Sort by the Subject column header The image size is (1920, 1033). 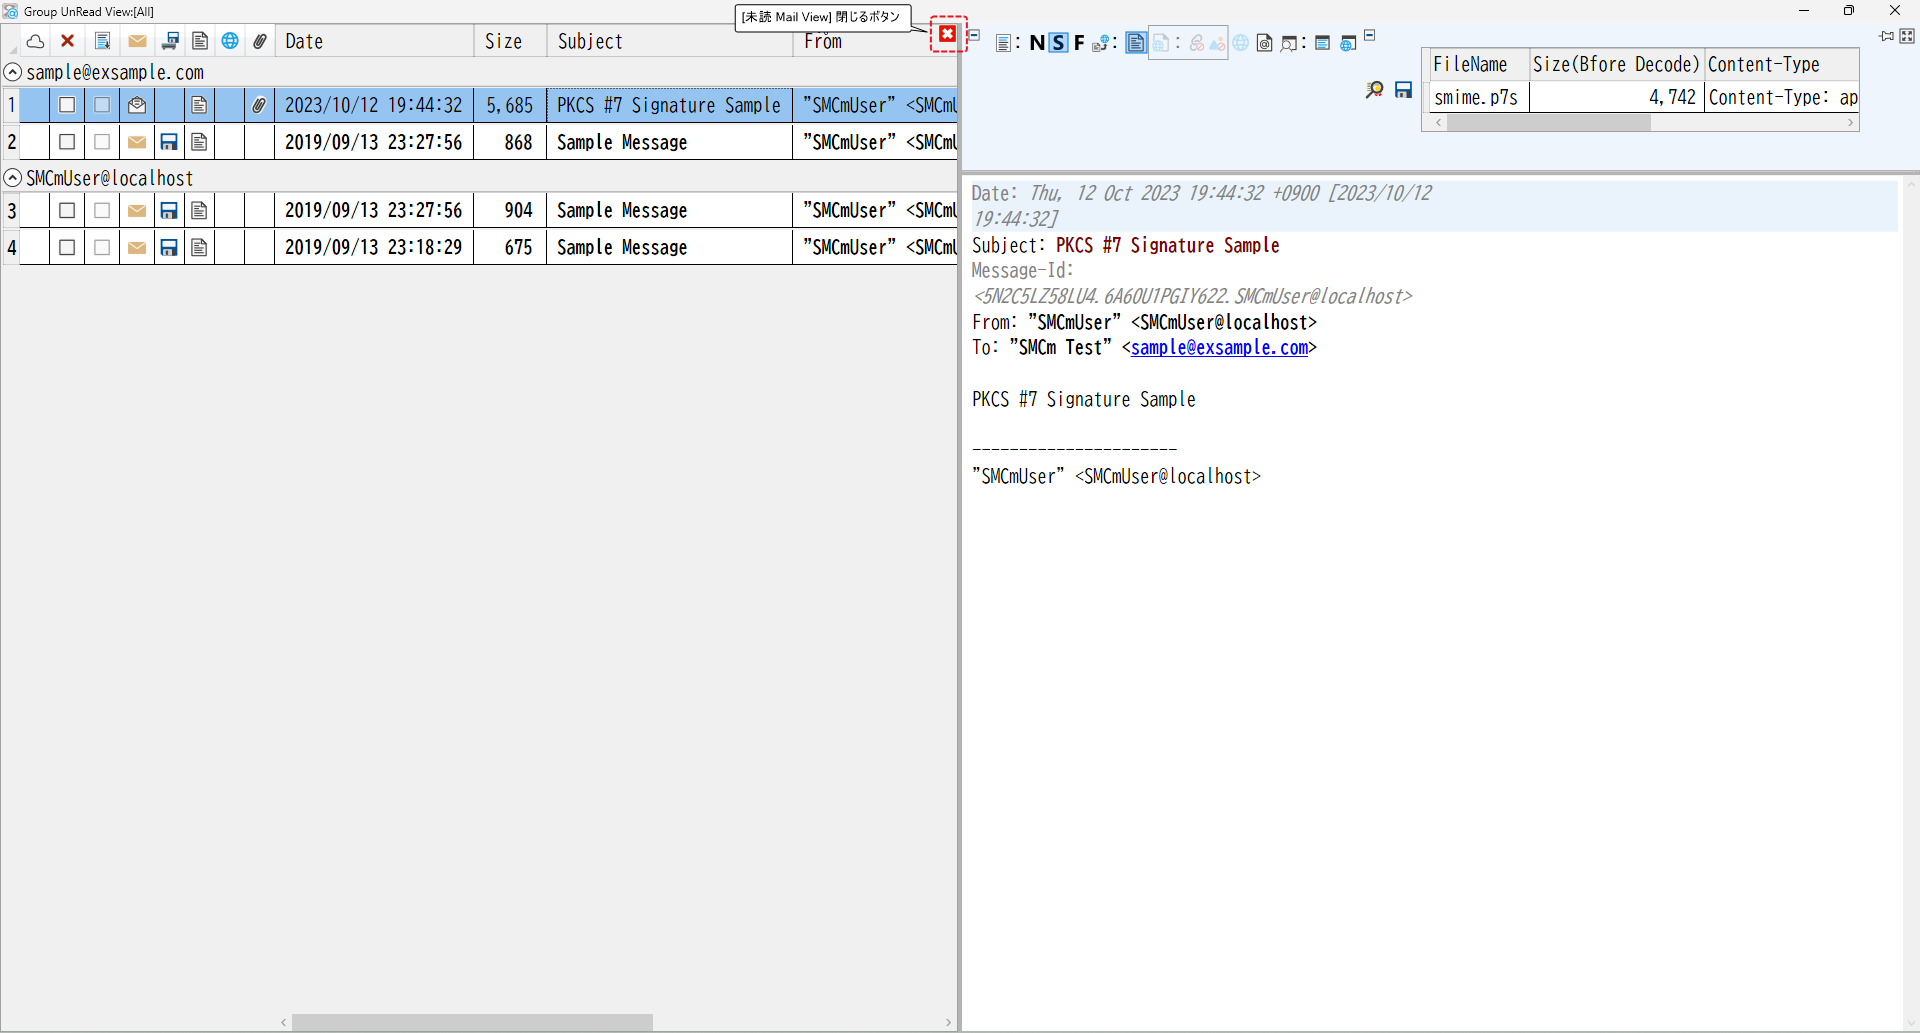click(670, 41)
